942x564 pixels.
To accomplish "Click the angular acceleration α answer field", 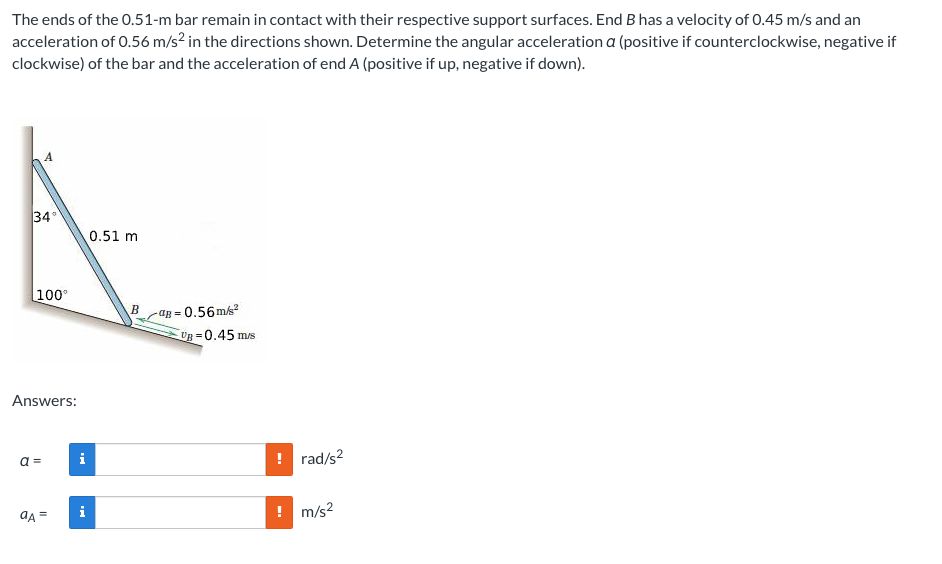I will coord(180,460).
